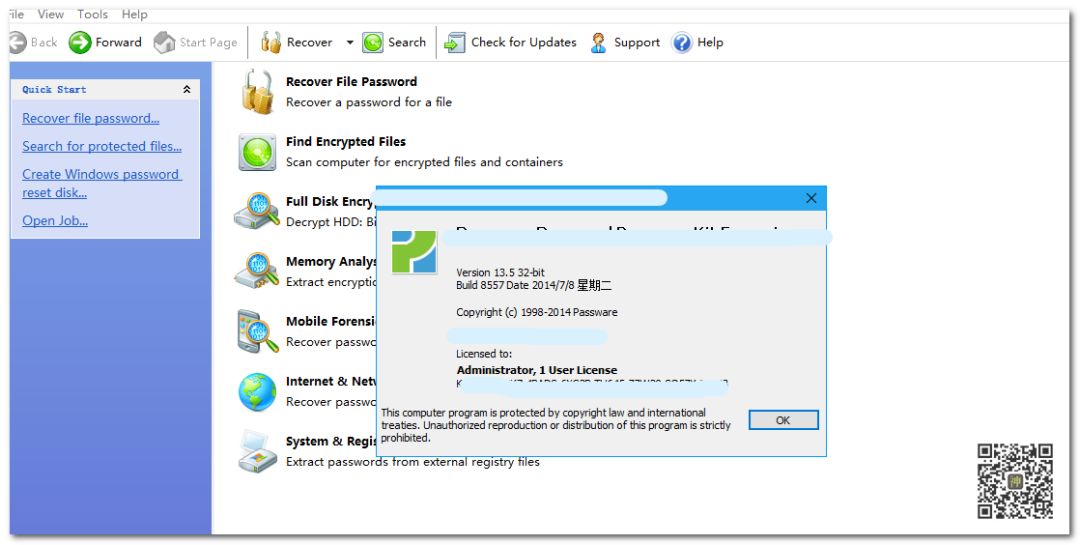
Task: Click the Internet & Network globe icon
Action: point(258,391)
